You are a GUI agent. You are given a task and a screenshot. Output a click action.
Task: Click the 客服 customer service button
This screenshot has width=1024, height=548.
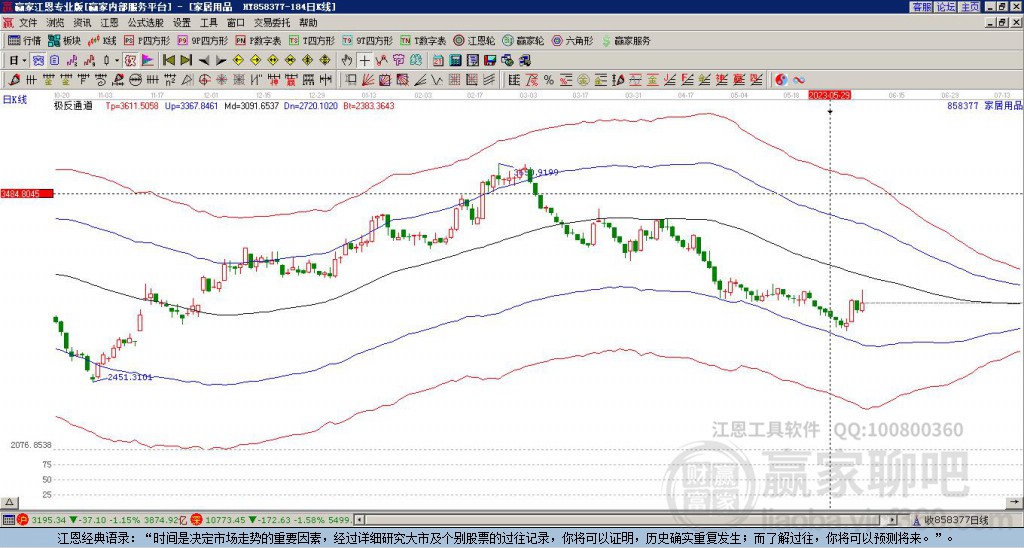click(x=921, y=7)
